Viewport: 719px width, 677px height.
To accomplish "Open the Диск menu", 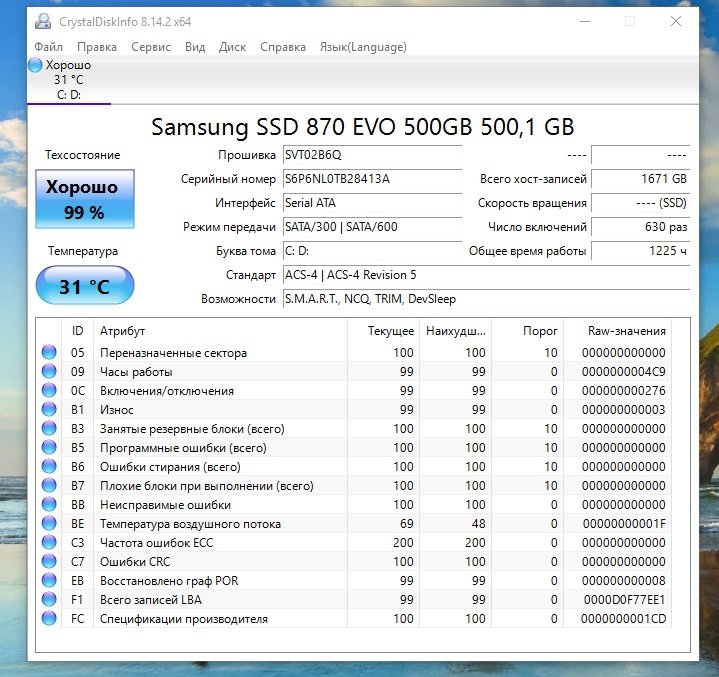I will click(x=232, y=47).
